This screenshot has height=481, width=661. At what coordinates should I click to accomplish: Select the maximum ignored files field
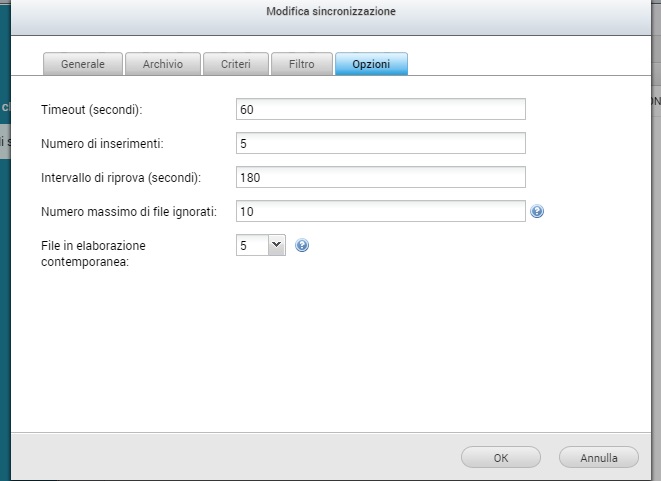tap(381, 211)
